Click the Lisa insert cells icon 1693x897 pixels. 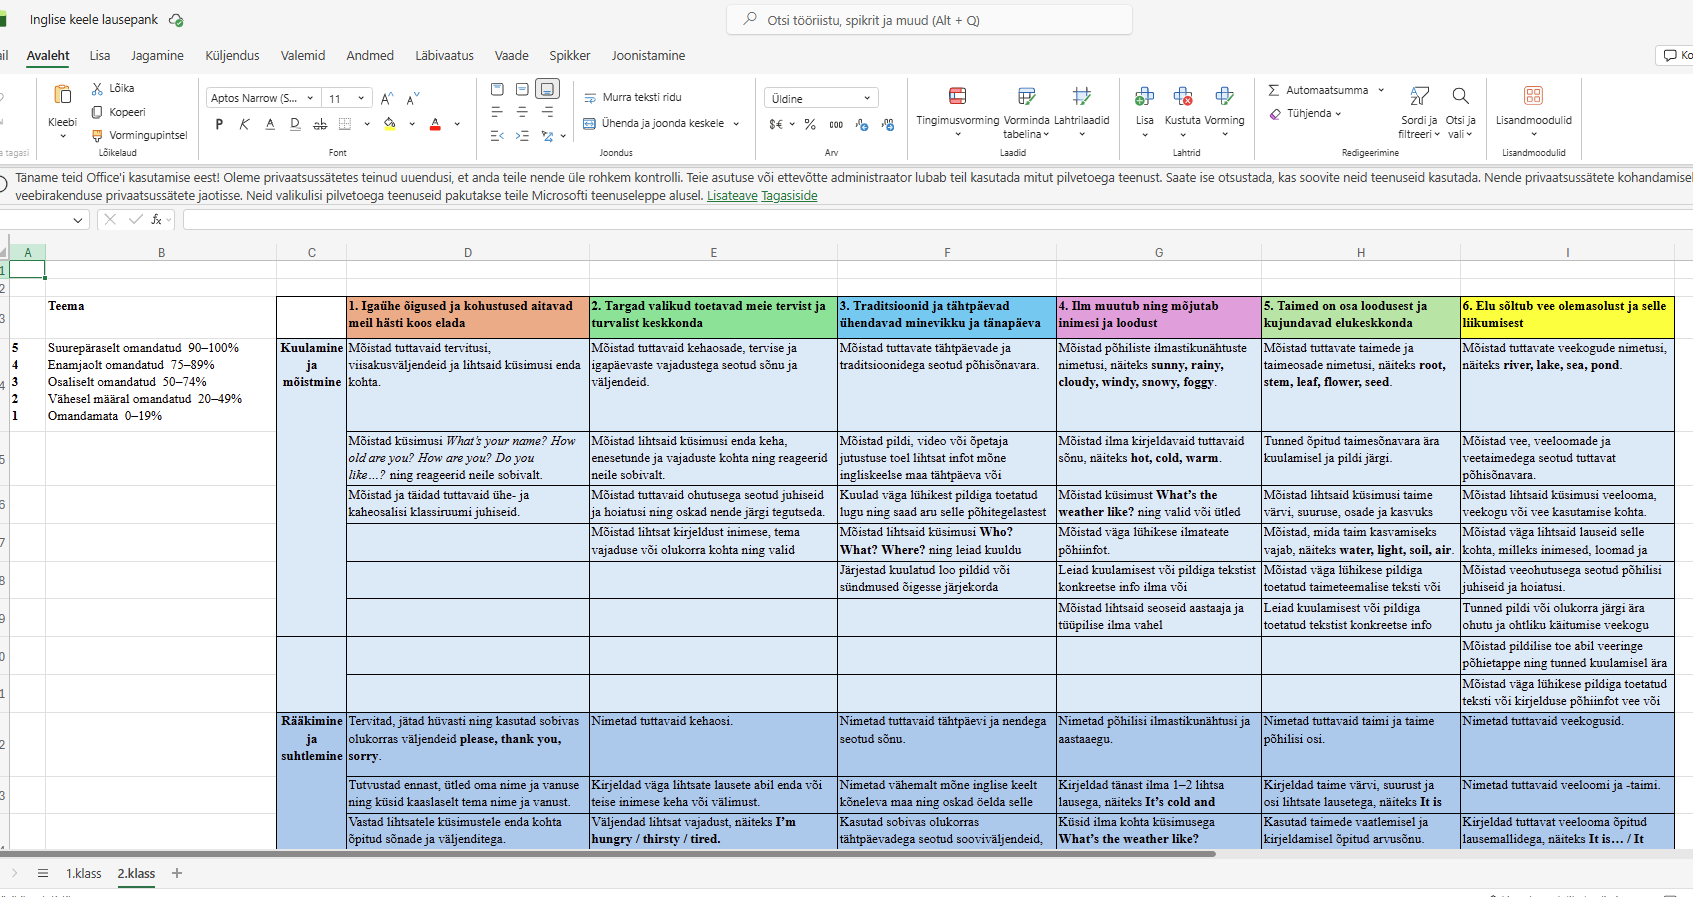[1144, 96]
